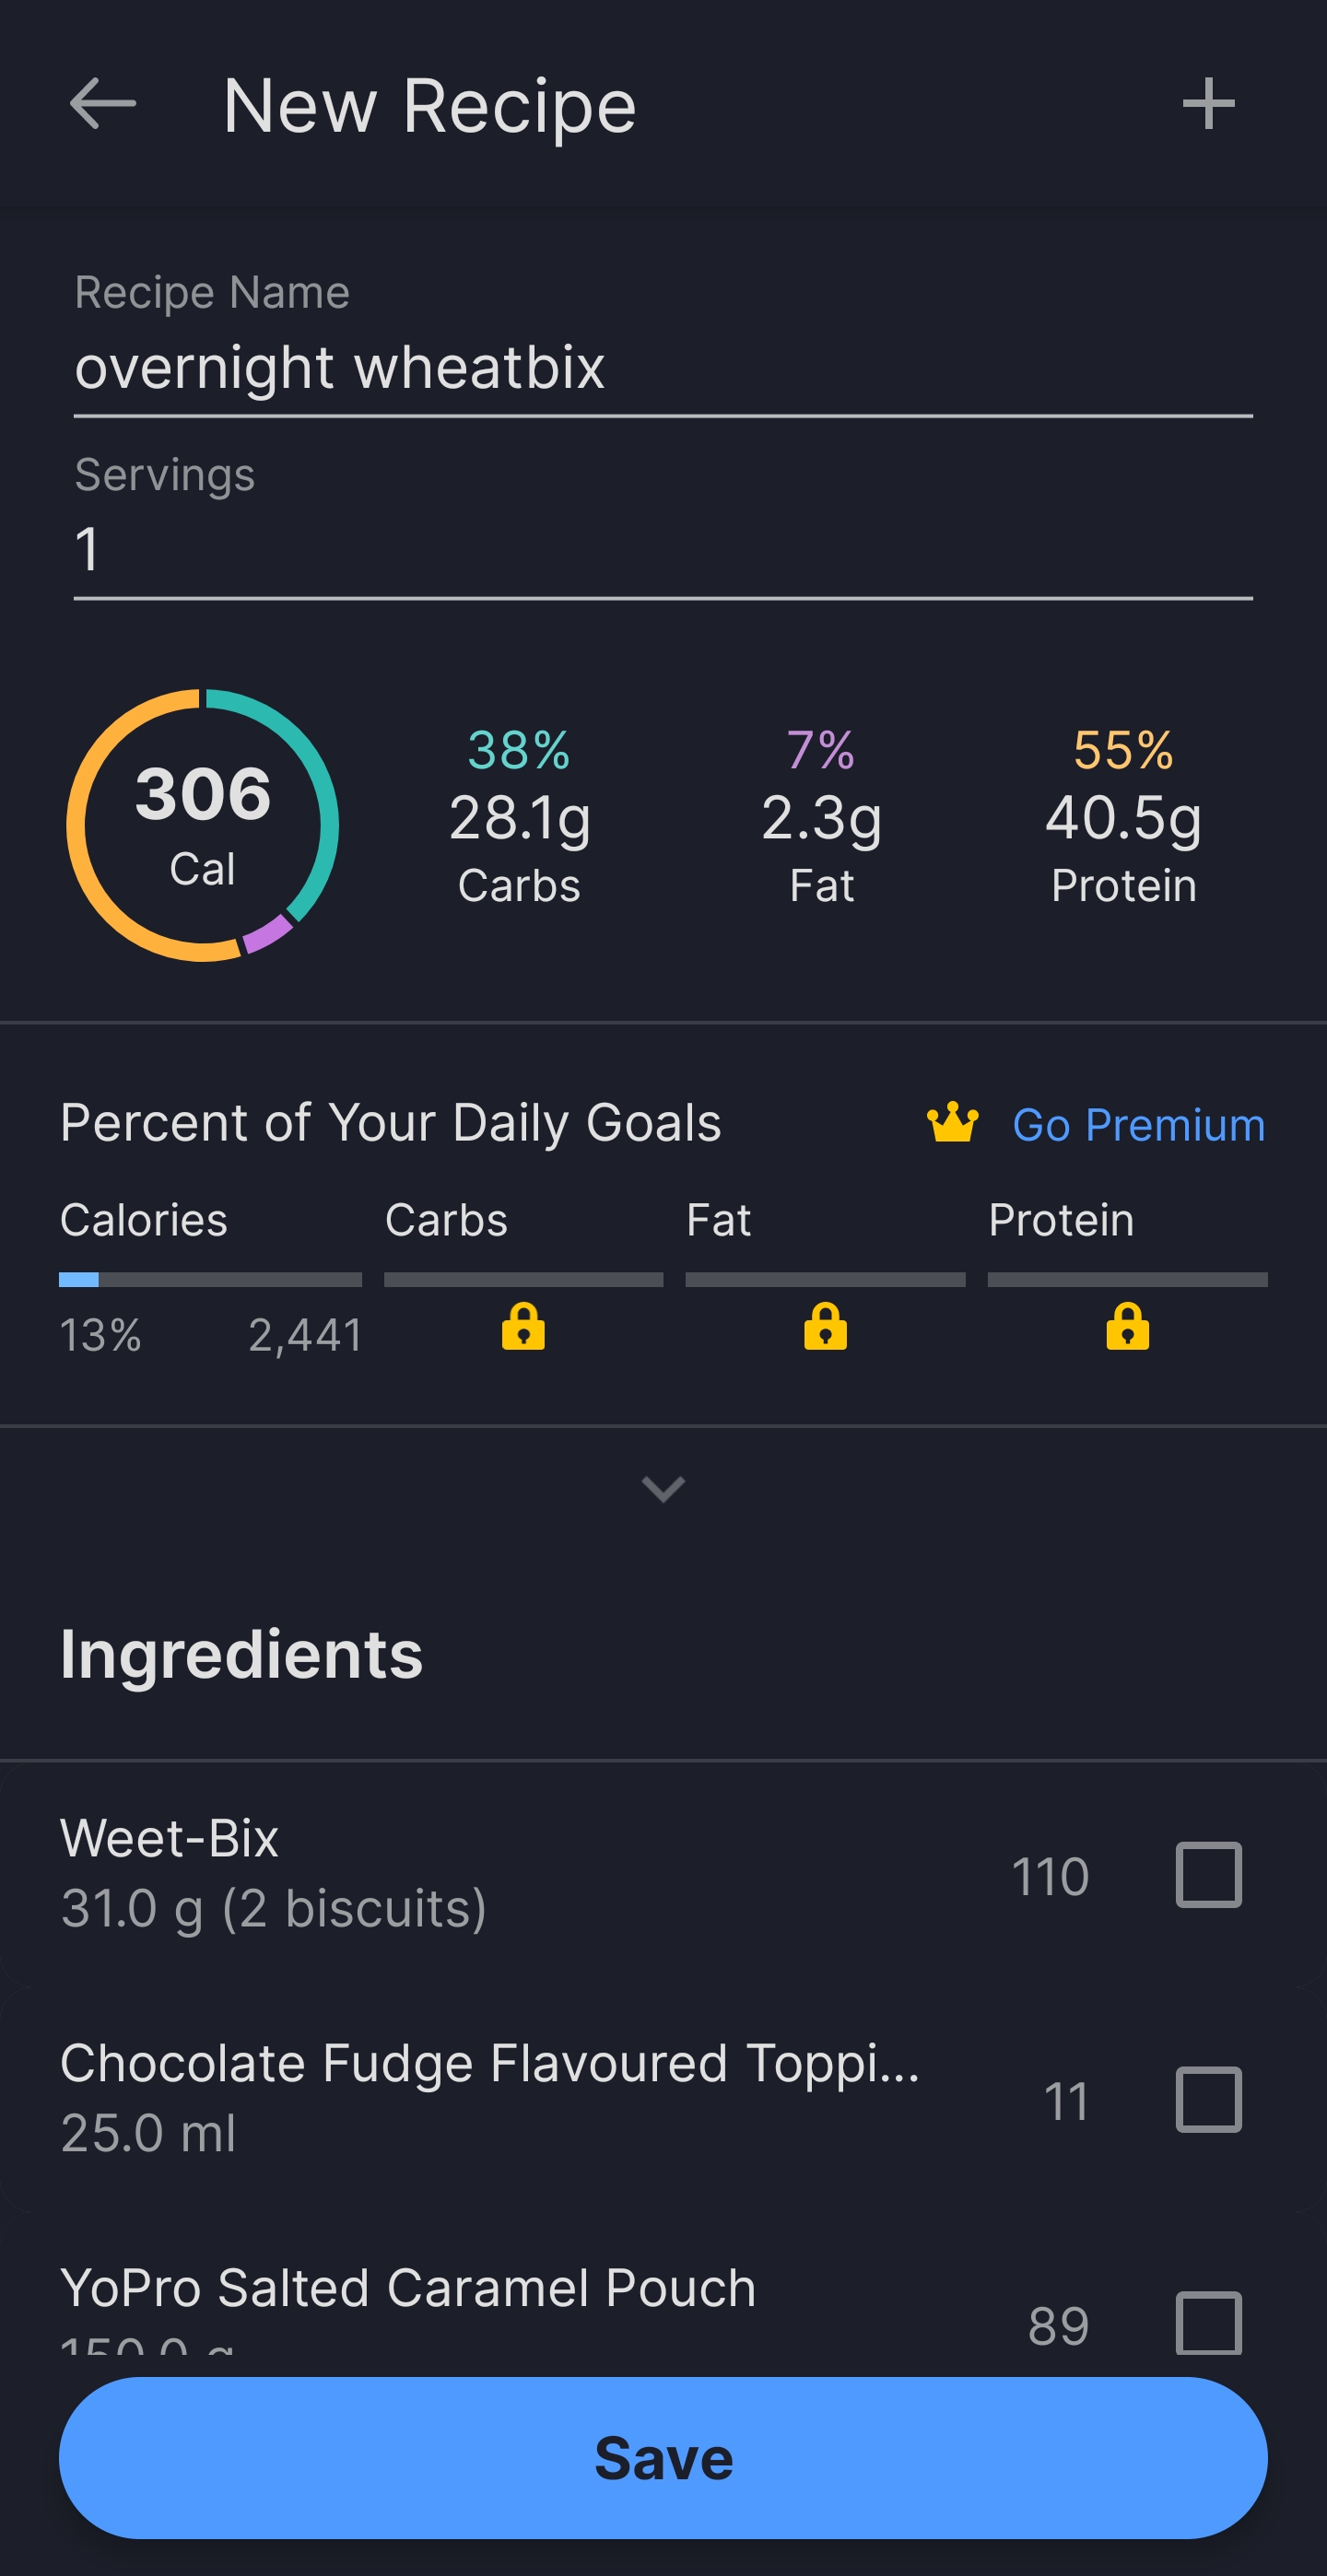Edit the Recipe Name field
This screenshot has width=1327, height=2576.
(663, 367)
